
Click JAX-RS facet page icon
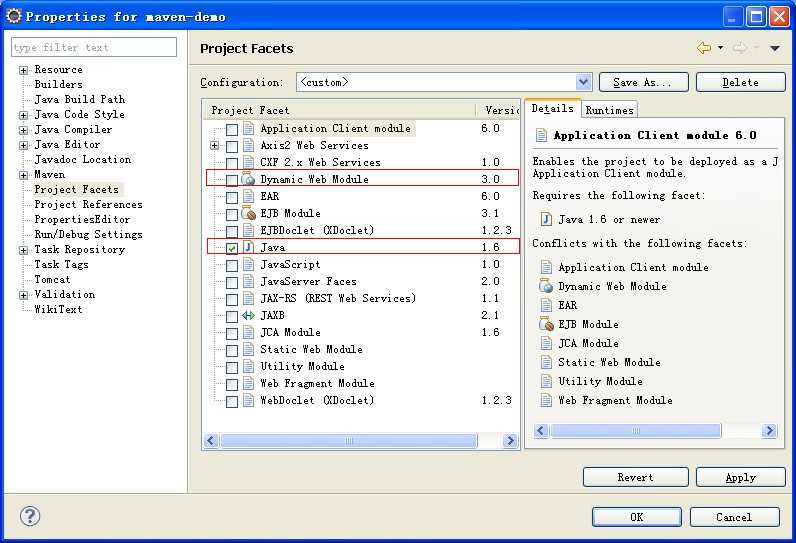point(248,298)
